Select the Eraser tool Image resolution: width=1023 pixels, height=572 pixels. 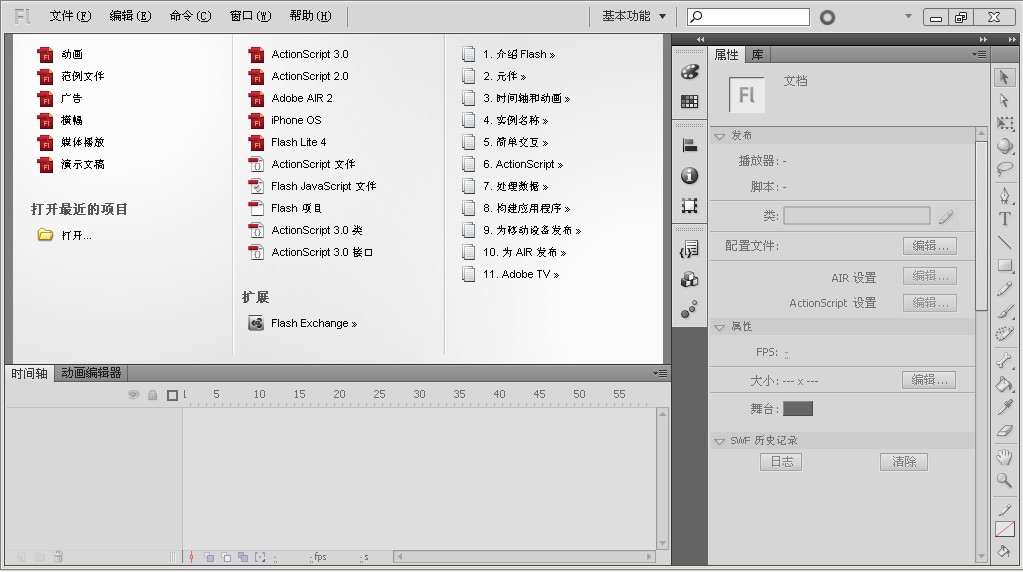[x=1005, y=430]
